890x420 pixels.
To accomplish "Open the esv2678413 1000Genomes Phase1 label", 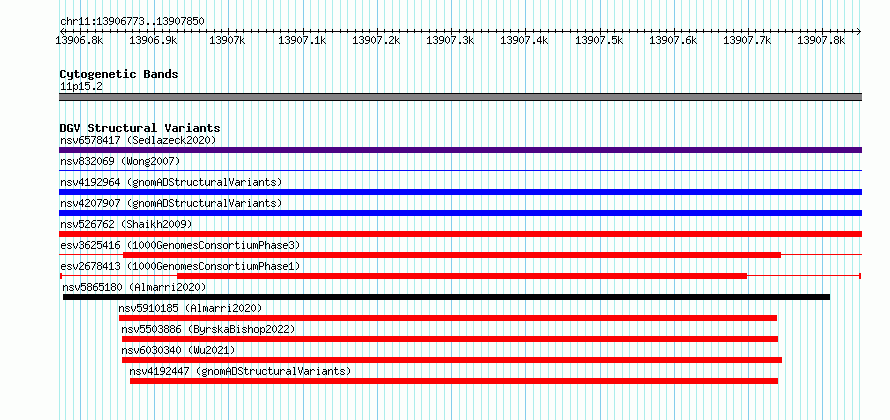I will tap(180, 266).
